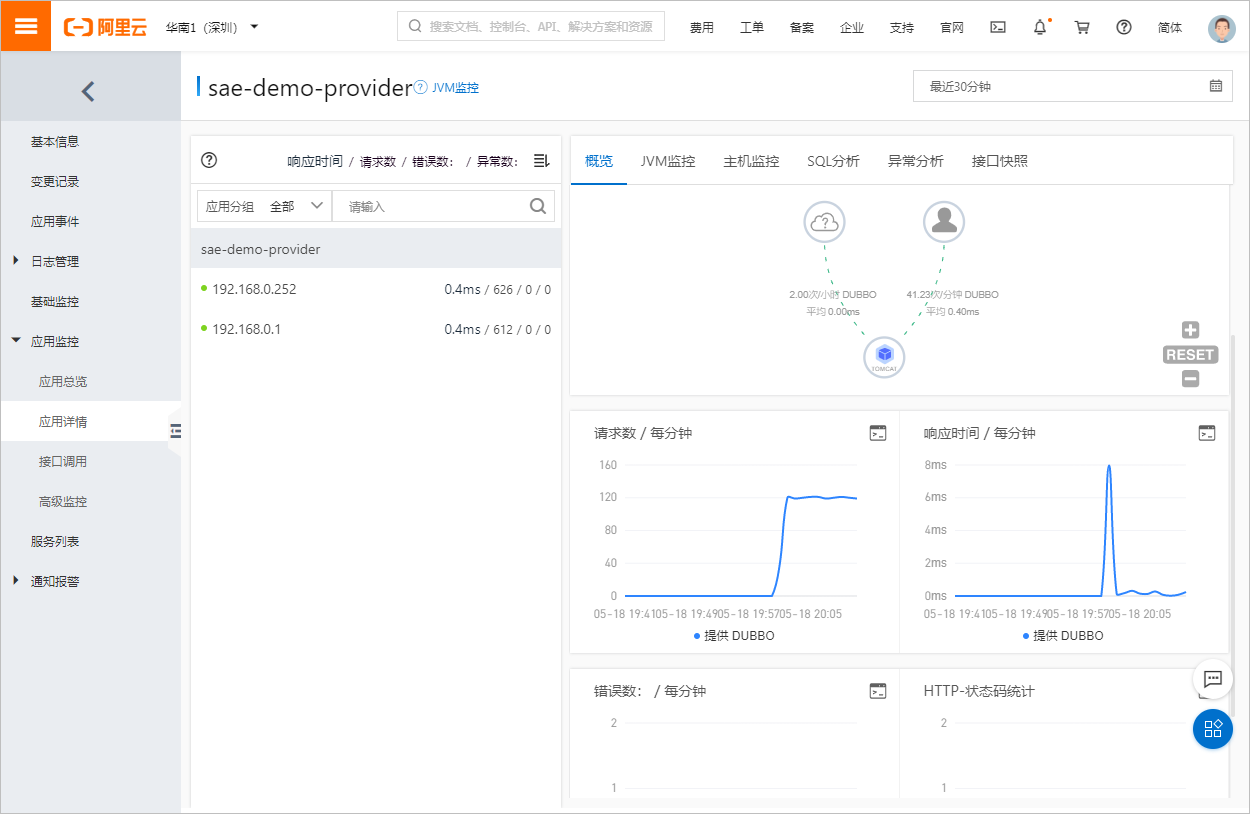Open query icon on 请求数 chart
Image resolution: width=1250 pixels, height=814 pixels.
[x=878, y=433]
